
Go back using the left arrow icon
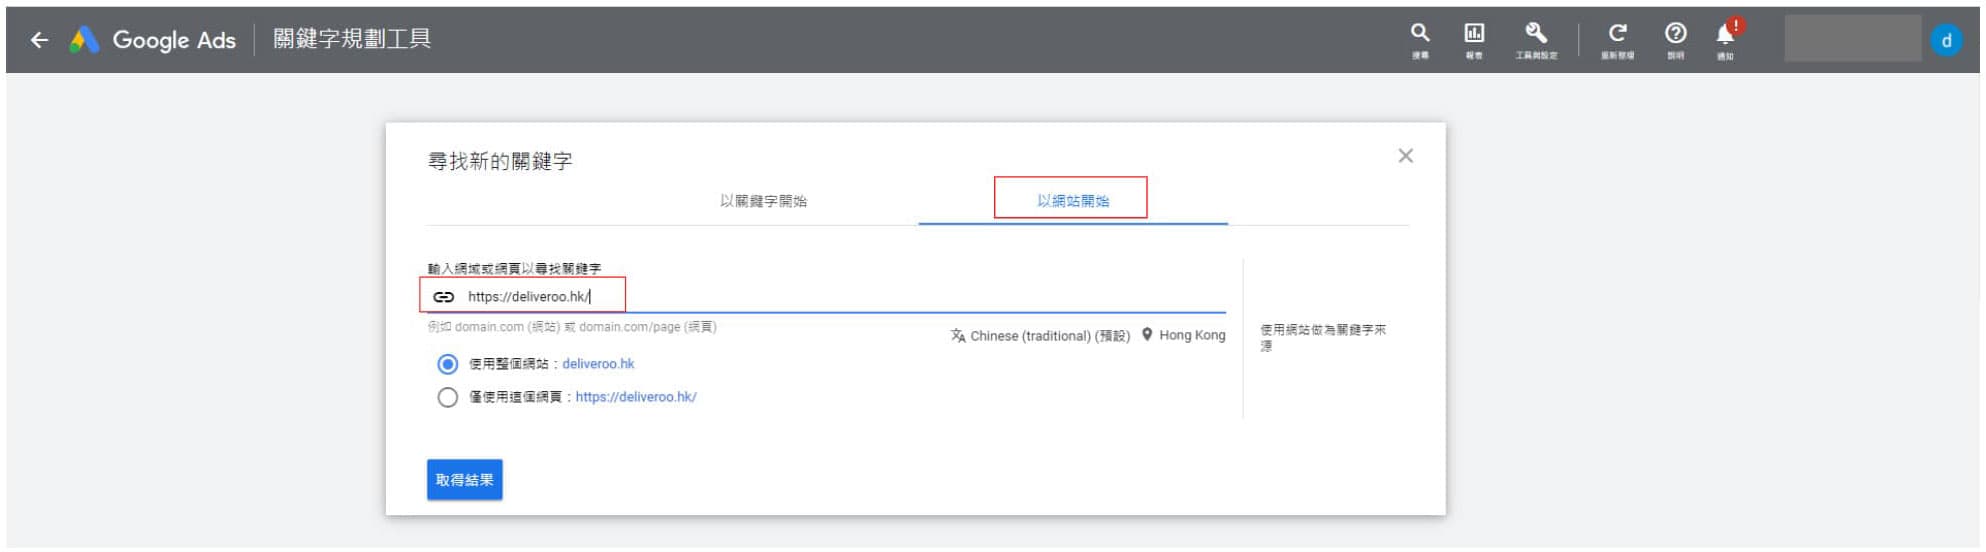pos(39,40)
